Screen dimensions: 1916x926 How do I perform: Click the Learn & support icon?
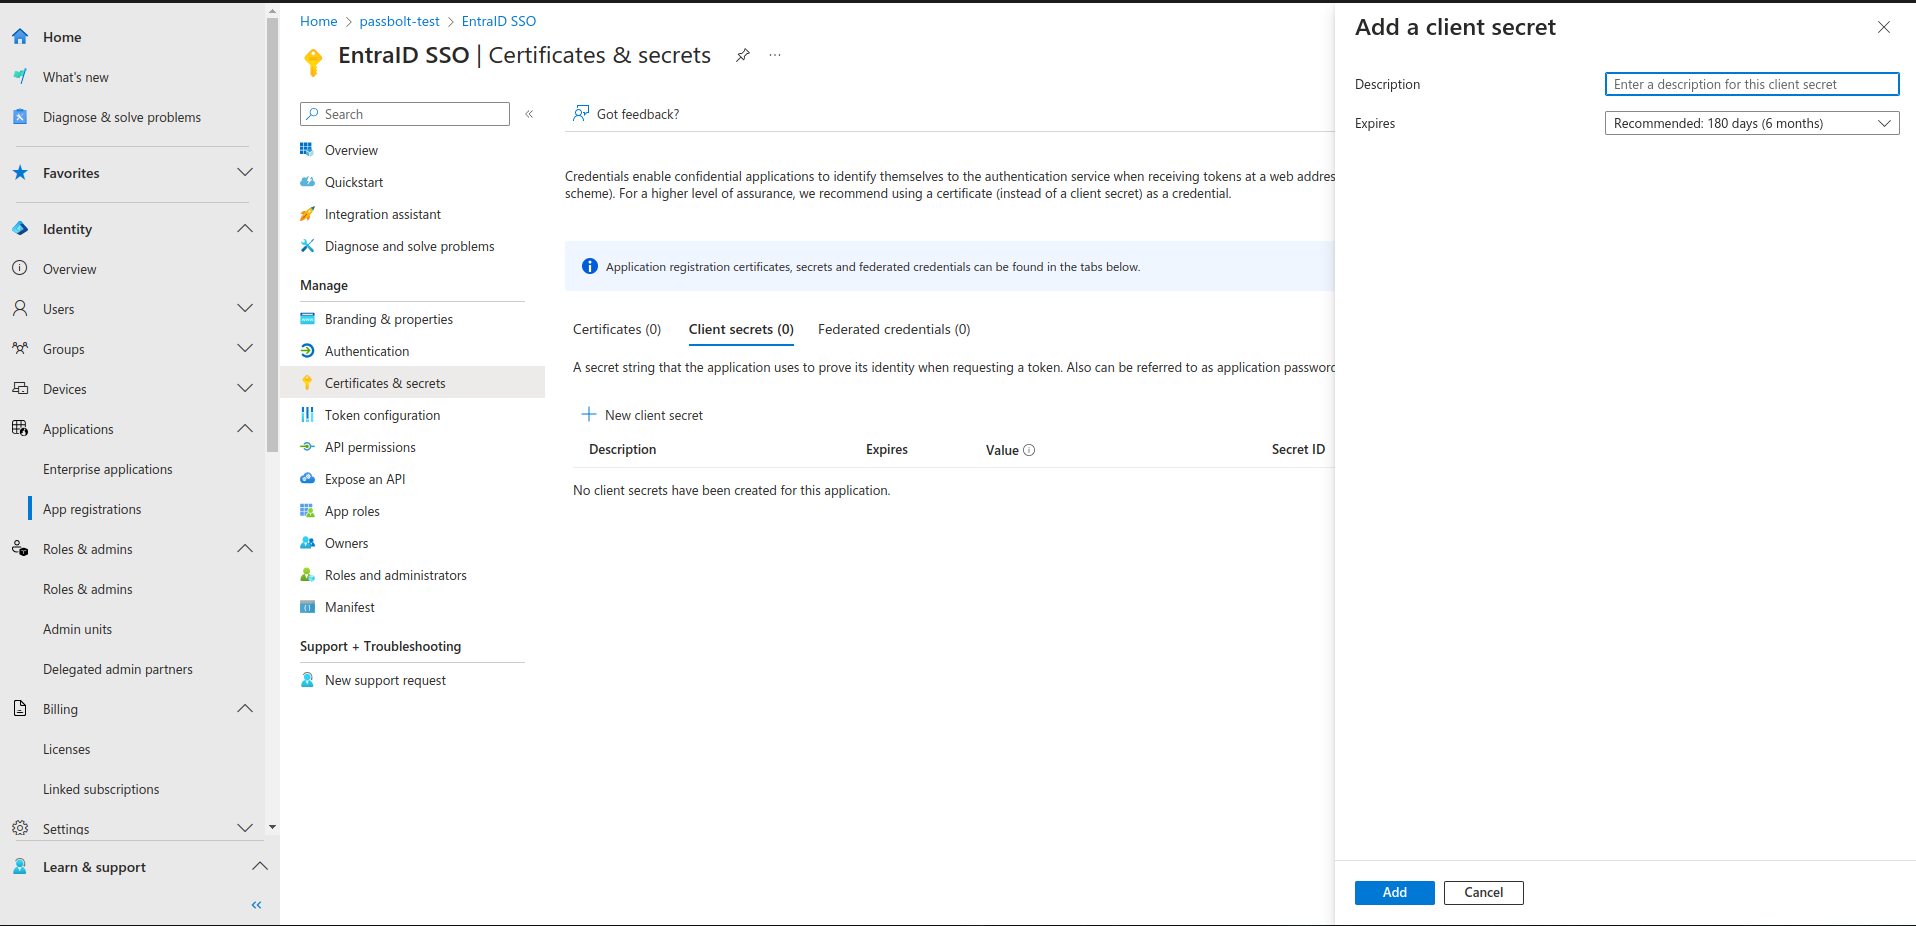(x=20, y=867)
